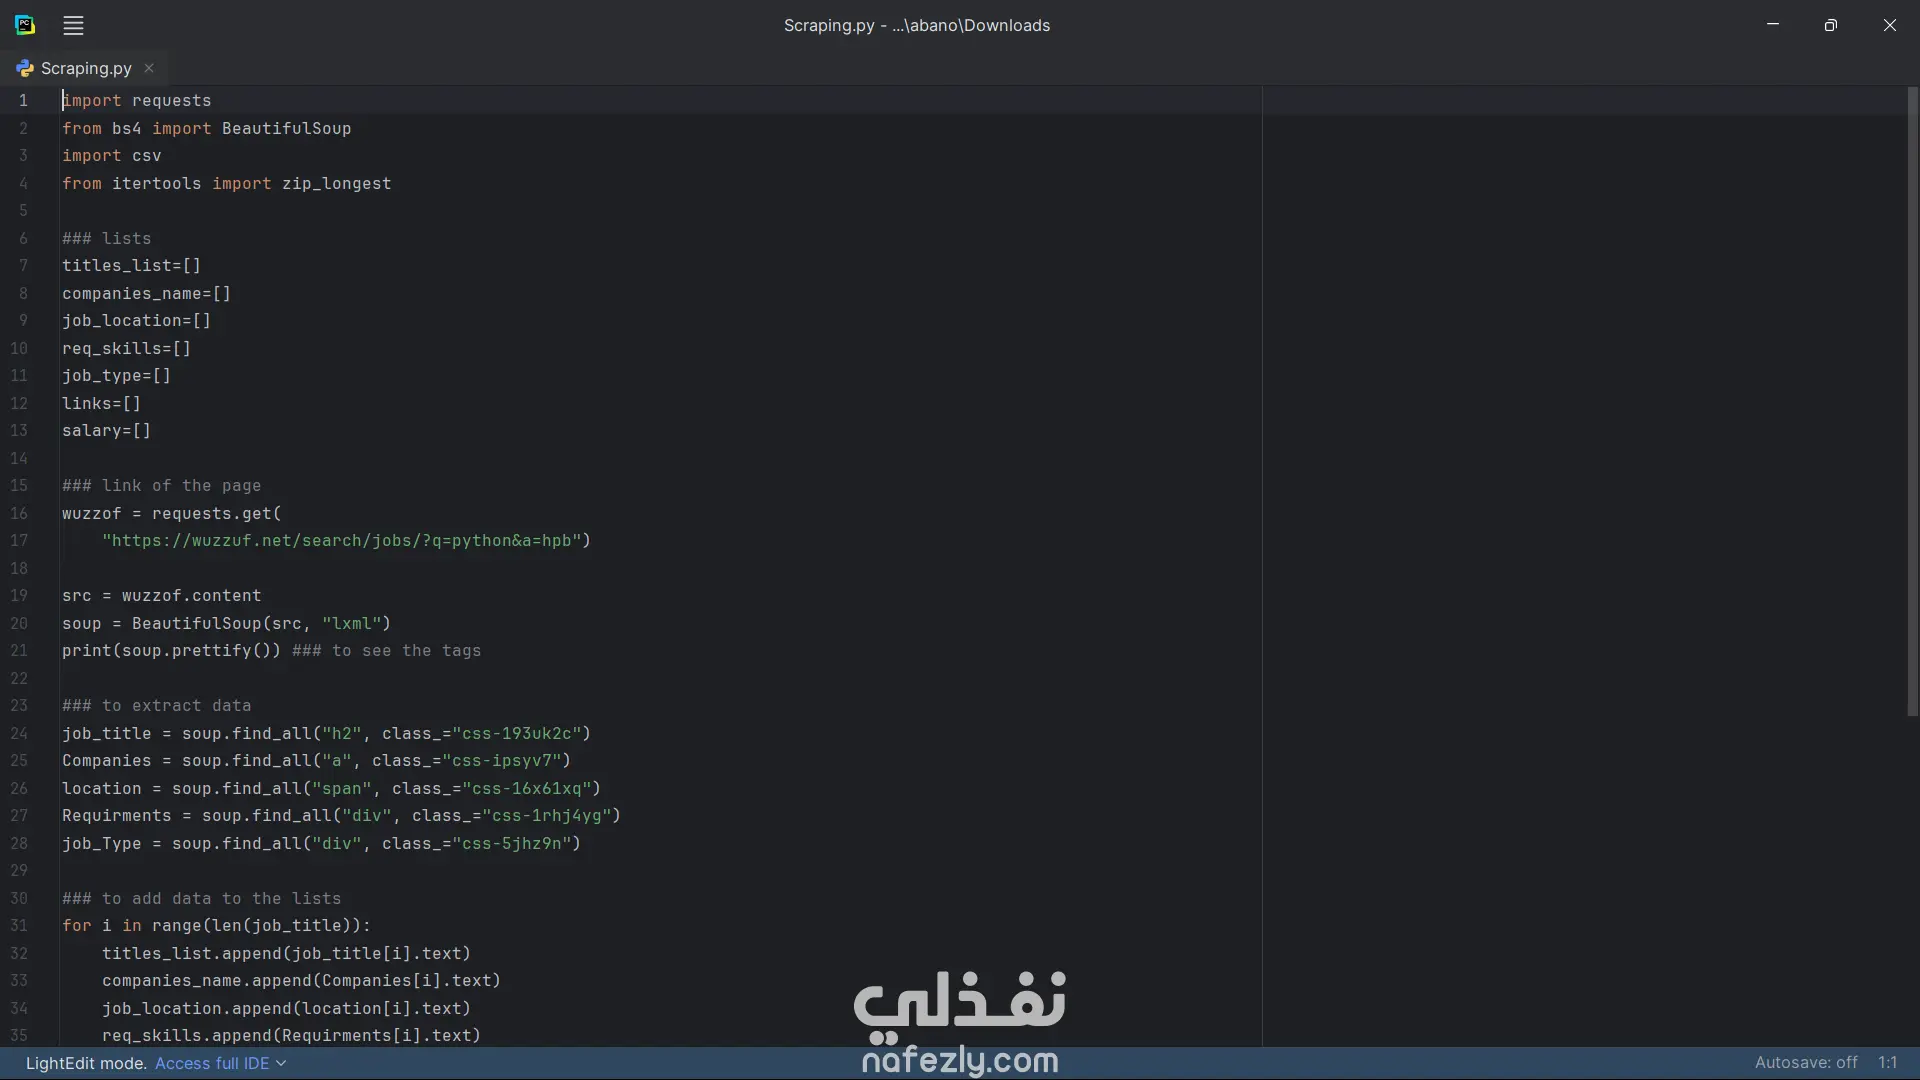Click the Python file icon on Scraping.py tab
The width and height of the screenshot is (1920, 1080).
(x=25, y=68)
